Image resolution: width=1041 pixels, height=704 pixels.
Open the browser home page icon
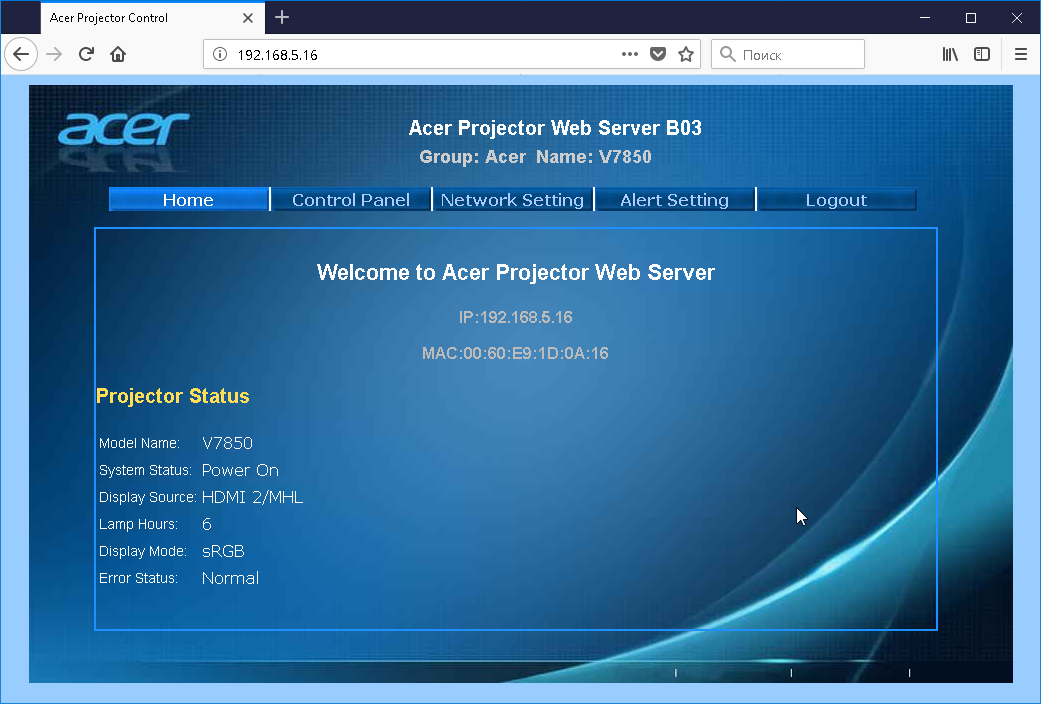118,54
